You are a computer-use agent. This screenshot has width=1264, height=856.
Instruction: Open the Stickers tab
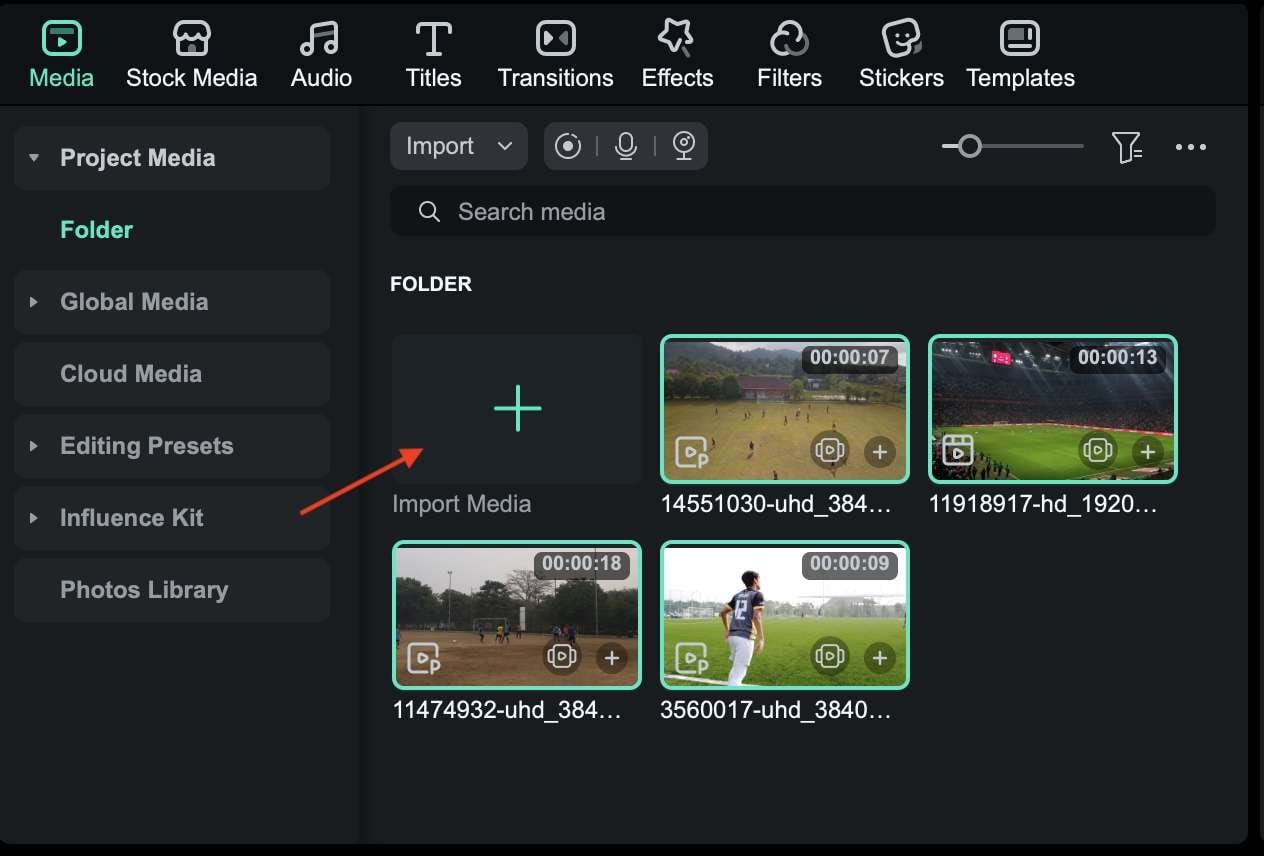901,56
